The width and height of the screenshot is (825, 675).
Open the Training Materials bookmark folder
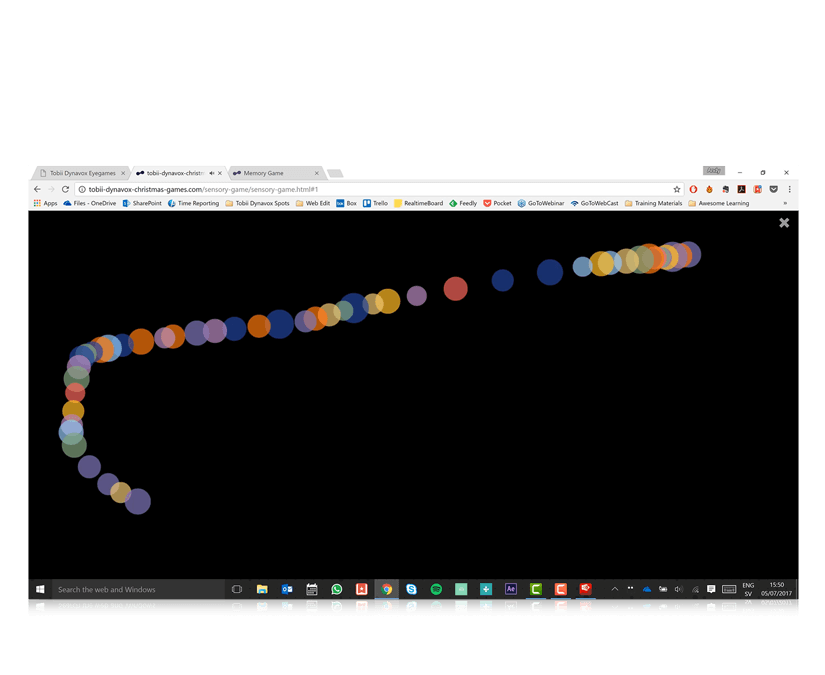[653, 203]
